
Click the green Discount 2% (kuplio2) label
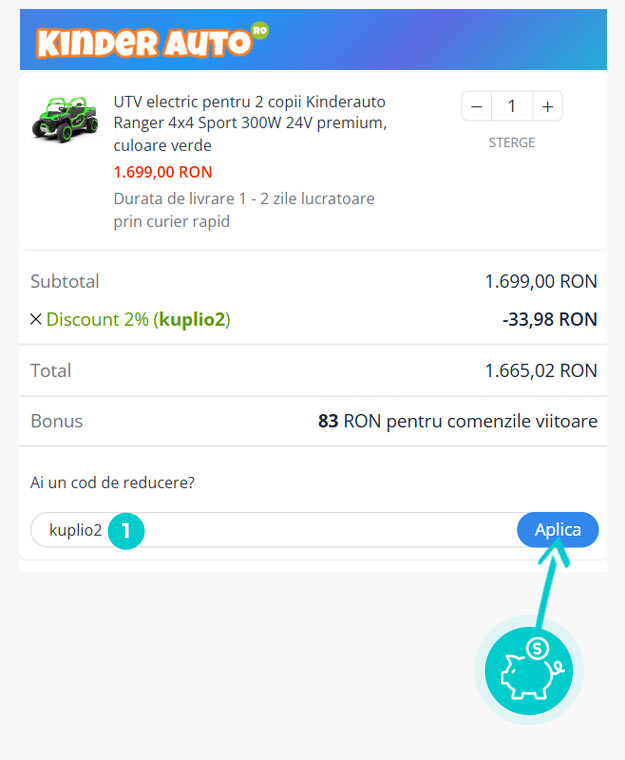pyautogui.click(x=138, y=320)
